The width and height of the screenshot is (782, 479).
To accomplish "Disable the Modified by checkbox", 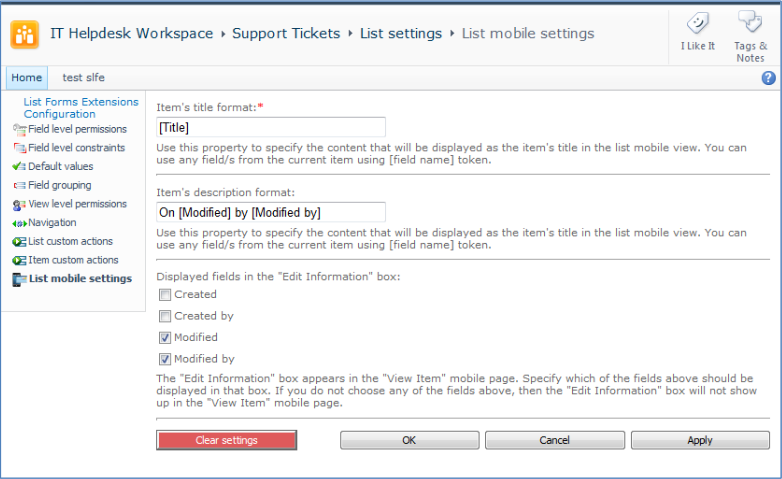I will 165,359.
